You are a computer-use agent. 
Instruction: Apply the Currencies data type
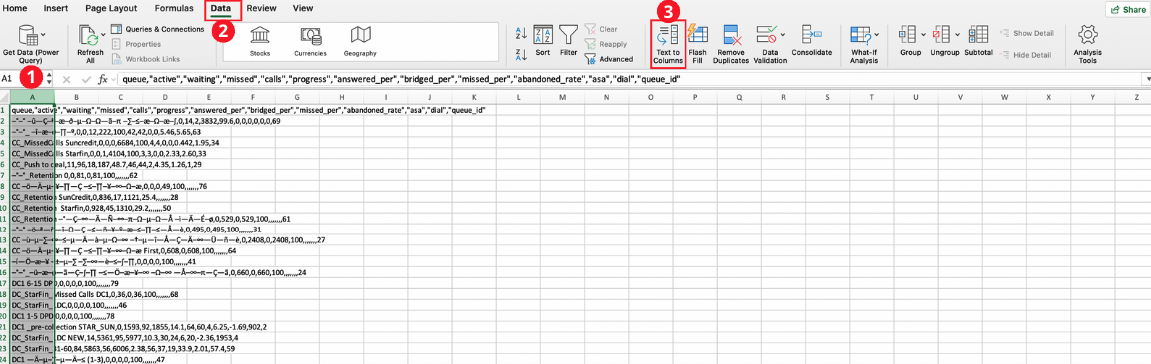[311, 41]
